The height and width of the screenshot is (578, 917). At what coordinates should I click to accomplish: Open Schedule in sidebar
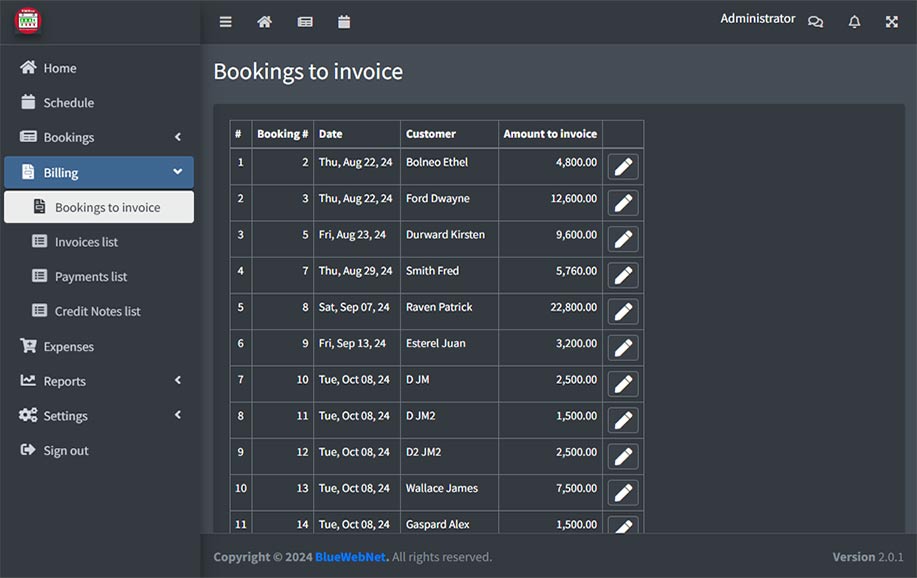pyautogui.click(x=99, y=102)
